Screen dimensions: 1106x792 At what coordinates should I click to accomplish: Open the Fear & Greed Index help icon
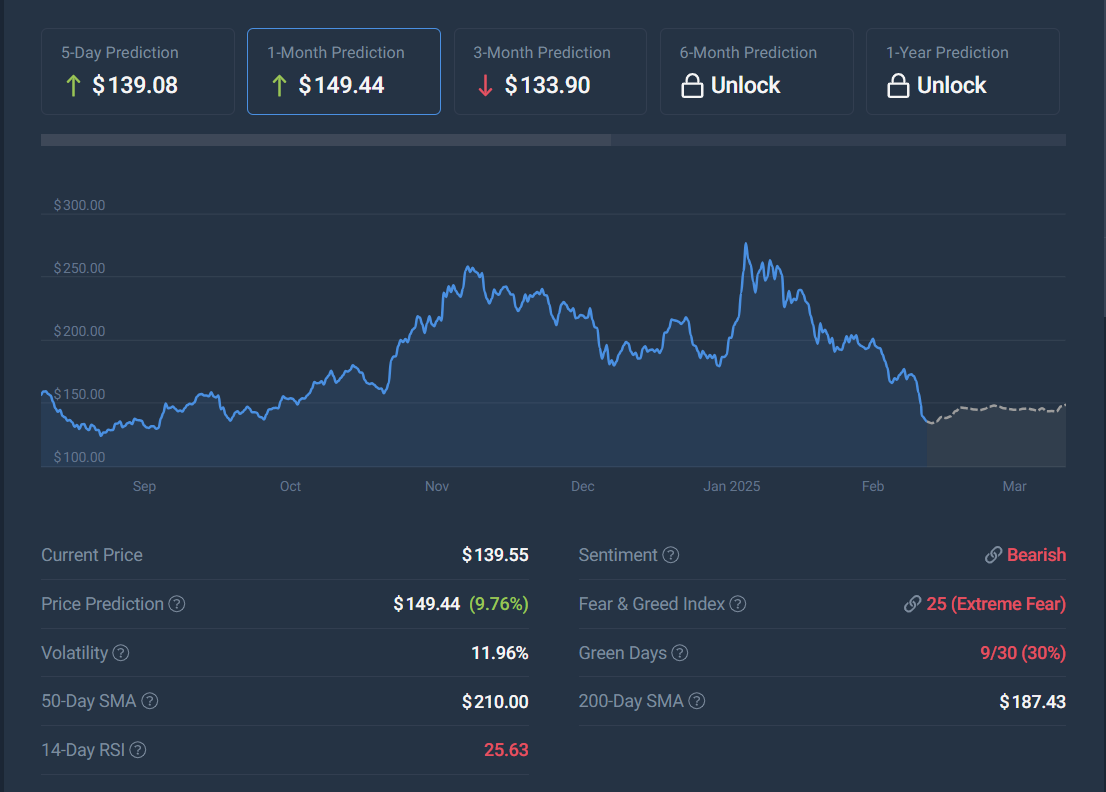738,604
